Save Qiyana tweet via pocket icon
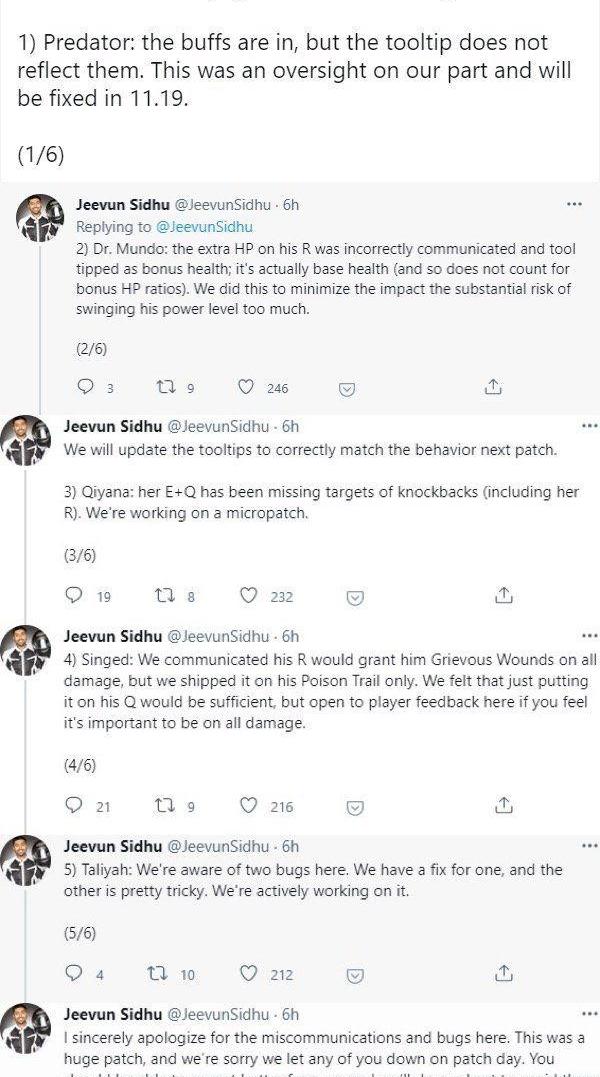Image resolution: width=600 pixels, height=1077 pixels. click(353, 596)
